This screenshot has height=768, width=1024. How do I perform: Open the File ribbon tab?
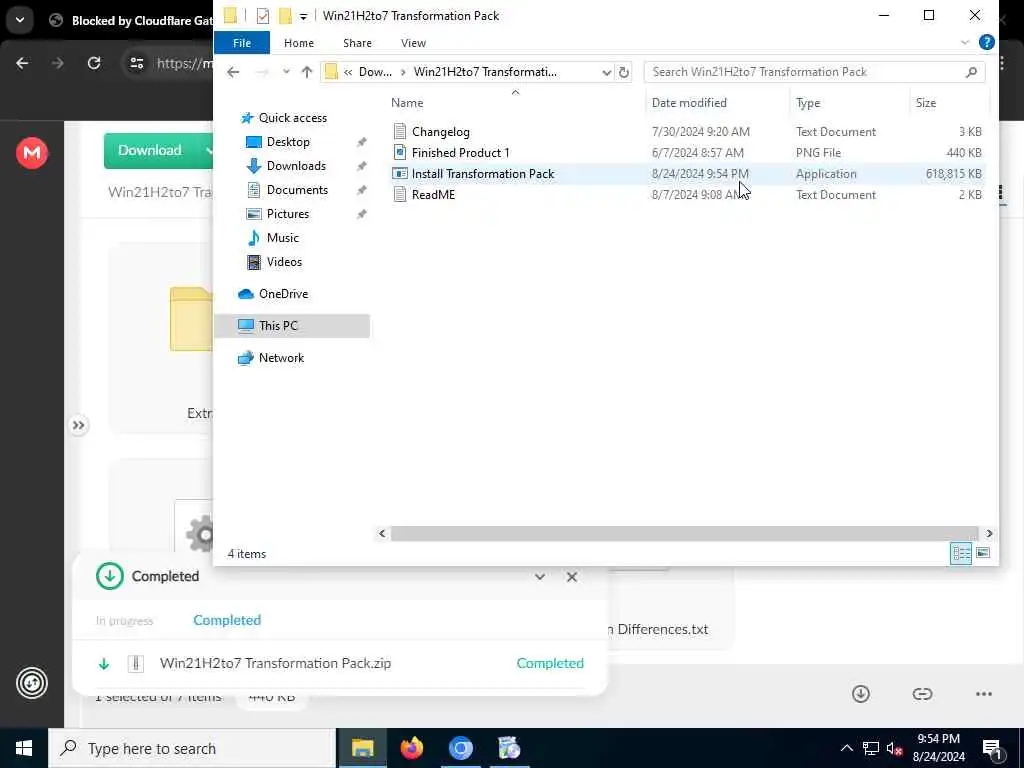(242, 43)
